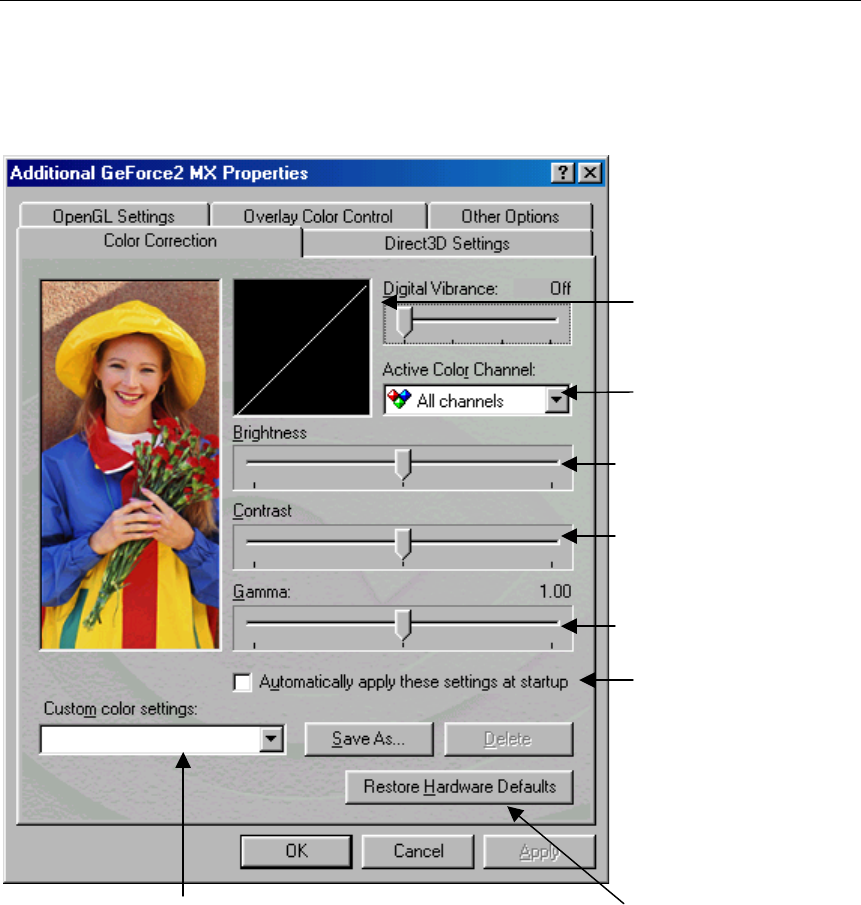Viewport: 861px width, 905px height.
Task: Click the title bar Help question mark button
Action: 563,173
